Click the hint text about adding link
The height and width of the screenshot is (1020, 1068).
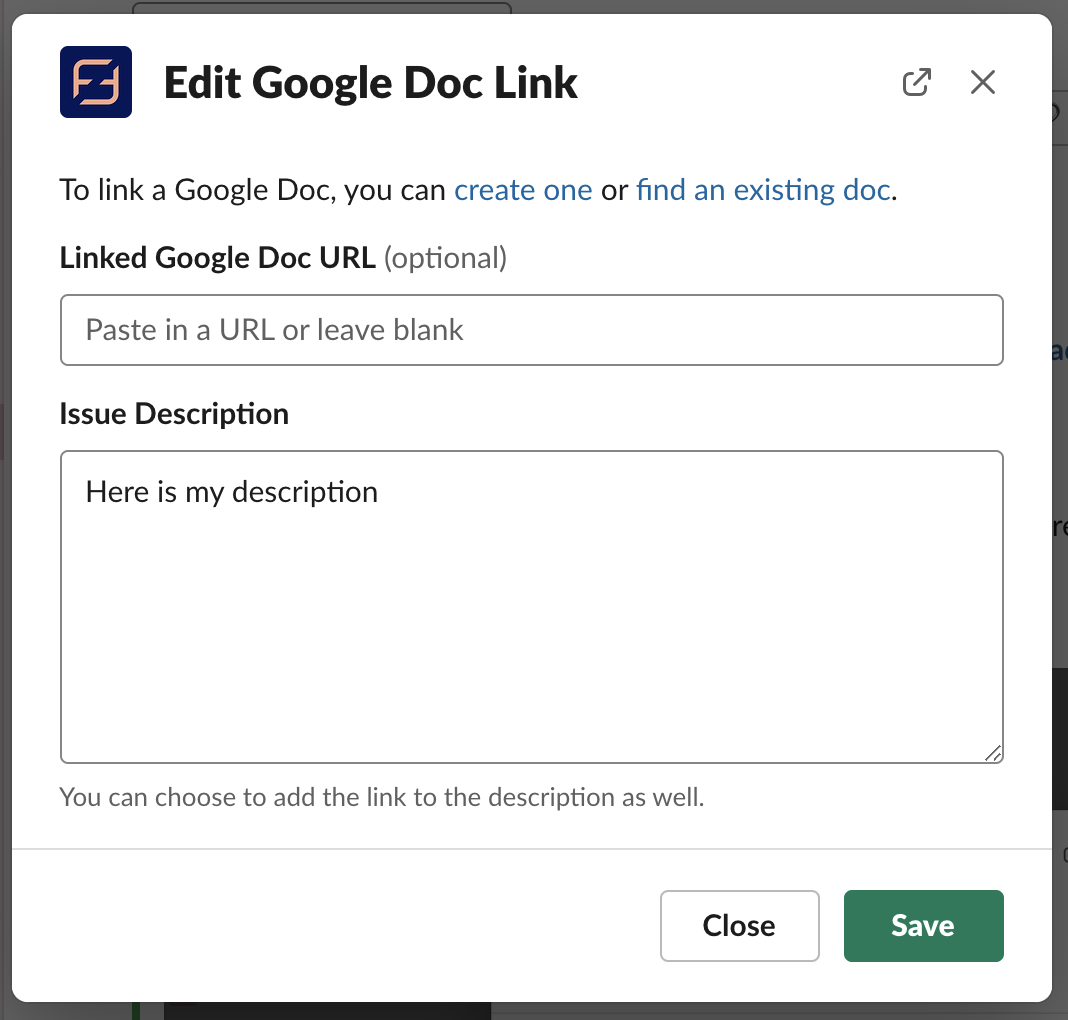click(381, 797)
